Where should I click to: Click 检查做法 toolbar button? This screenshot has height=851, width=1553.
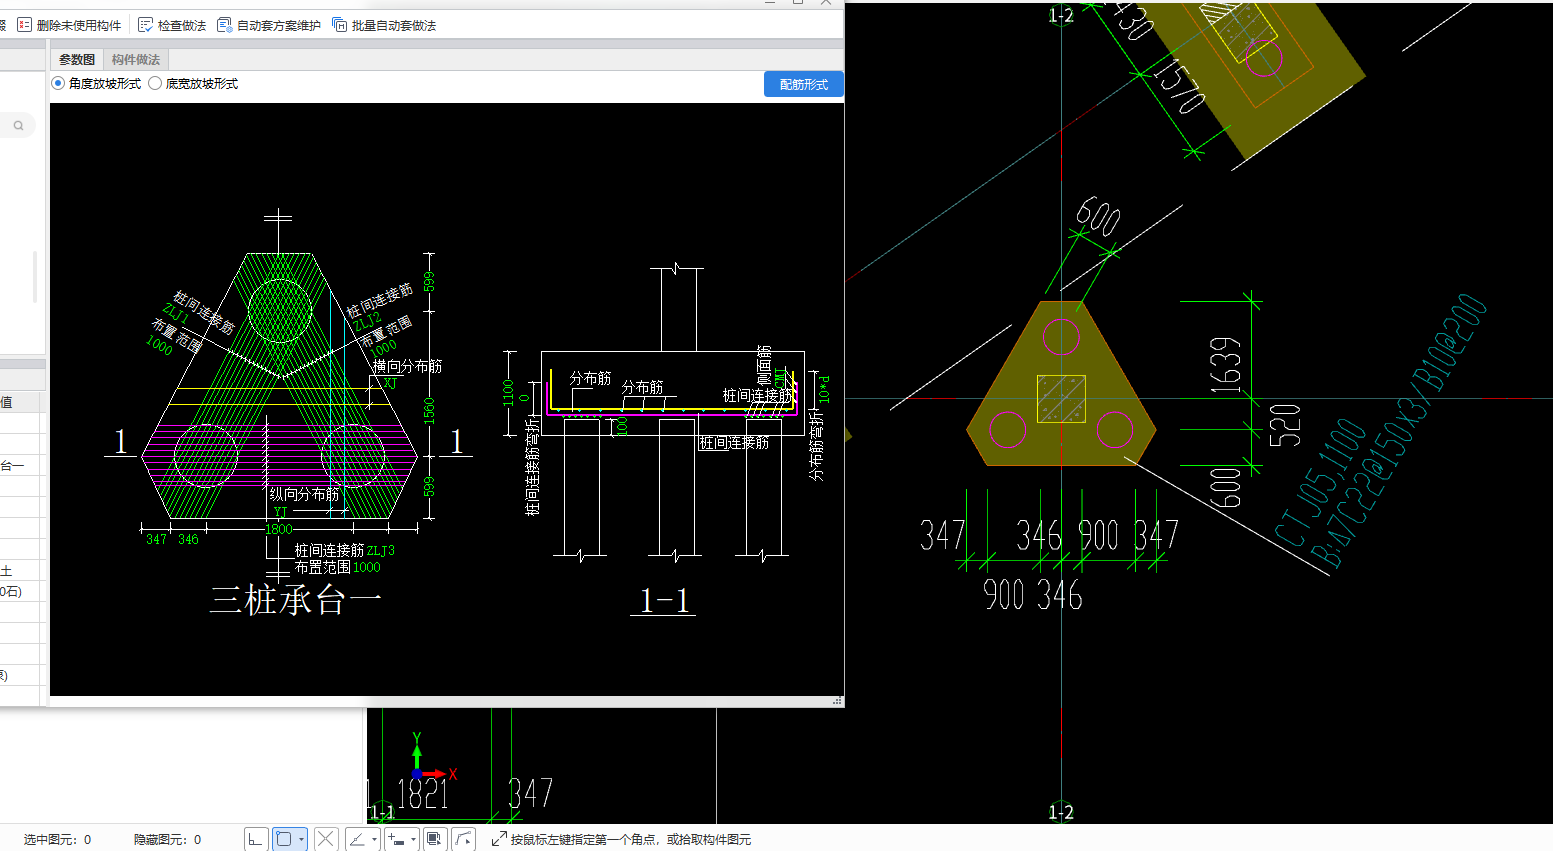(x=172, y=25)
